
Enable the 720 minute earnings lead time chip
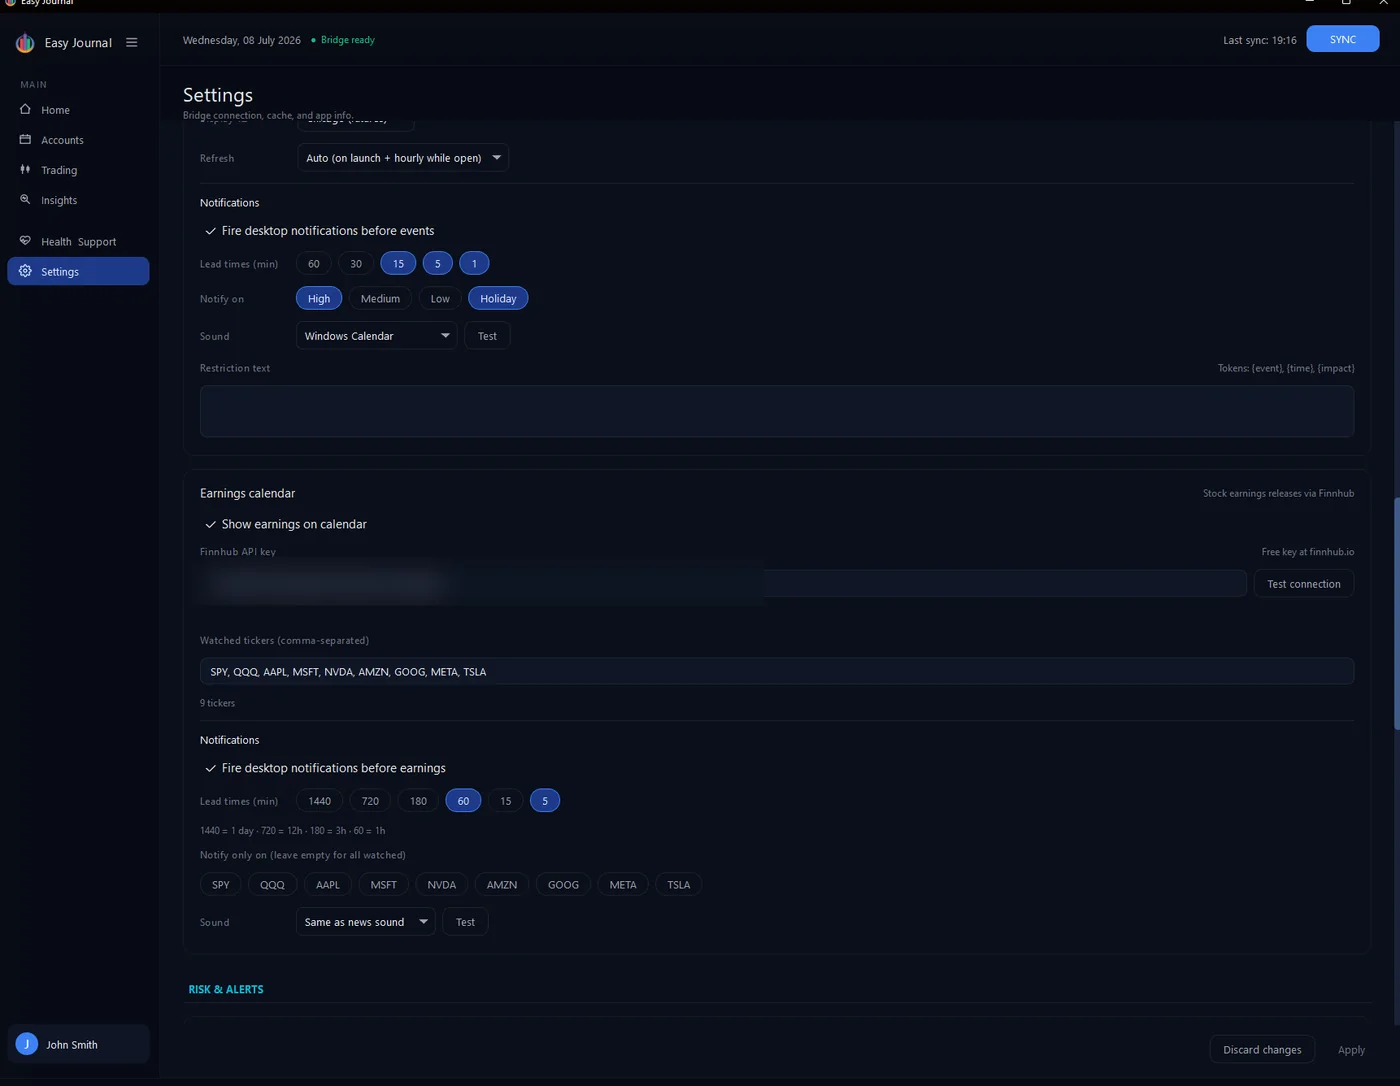click(370, 801)
